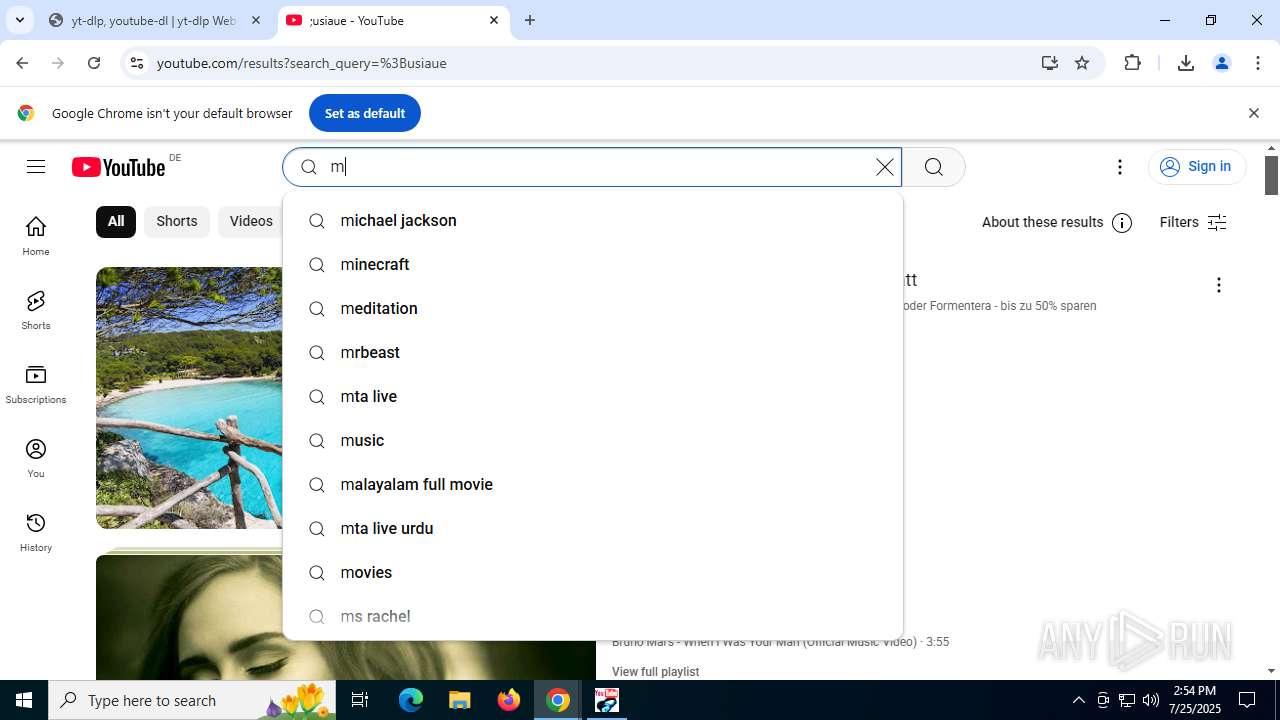Set Chrome as default browser
The image size is (1280, 720).
click(x=365, y=113)
